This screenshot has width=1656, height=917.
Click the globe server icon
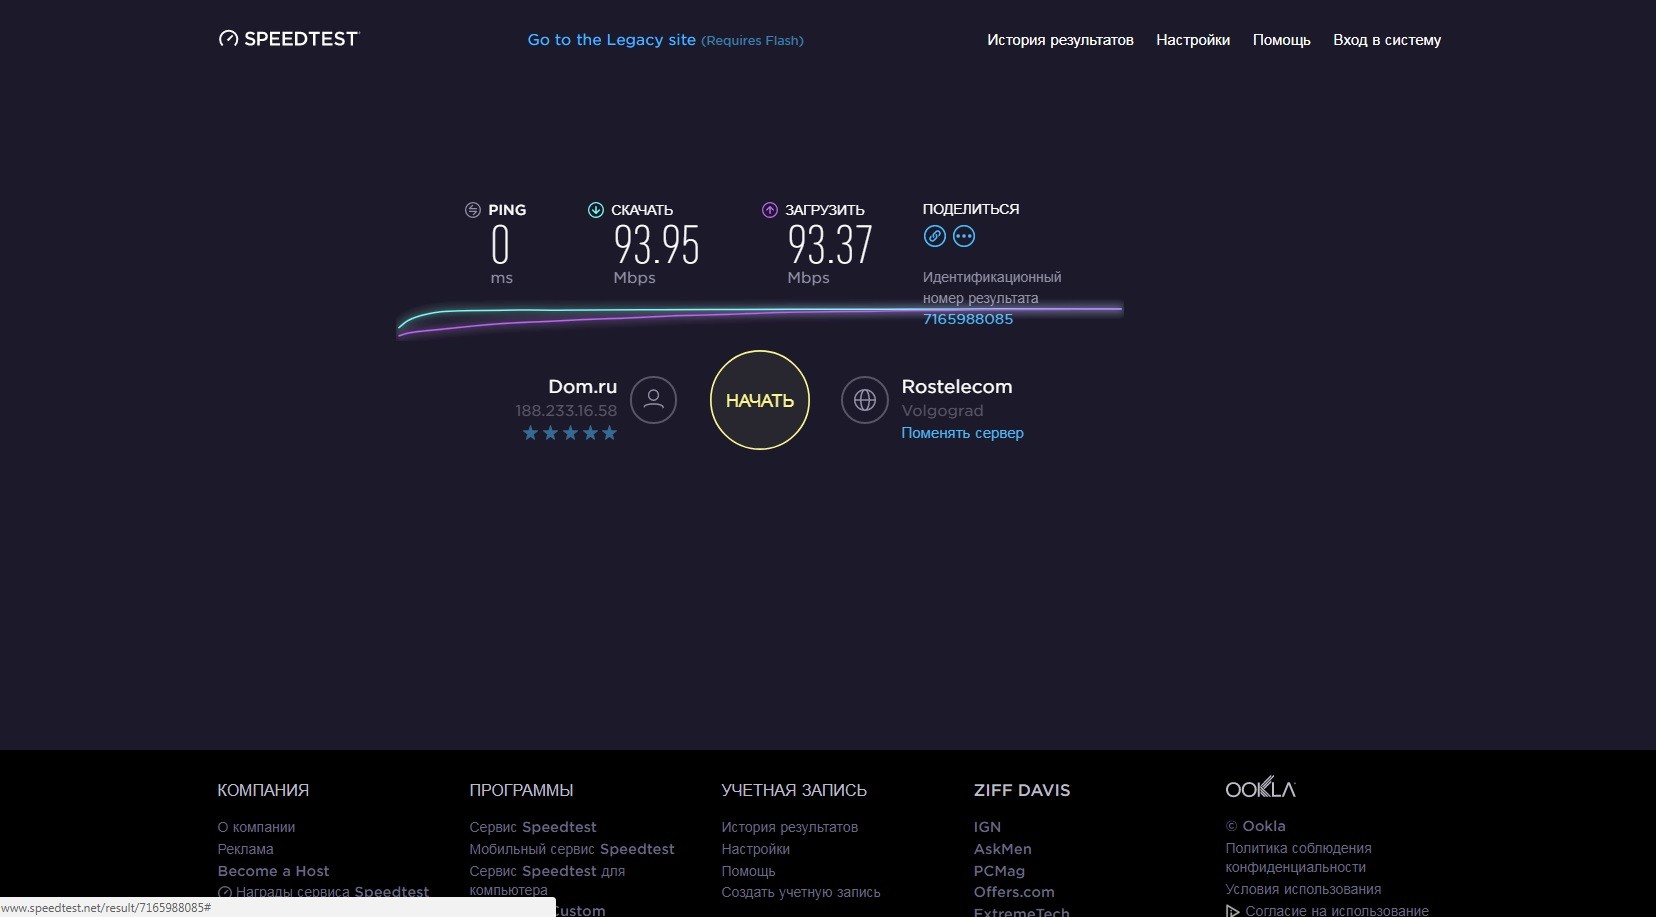(x=865, y=400)
